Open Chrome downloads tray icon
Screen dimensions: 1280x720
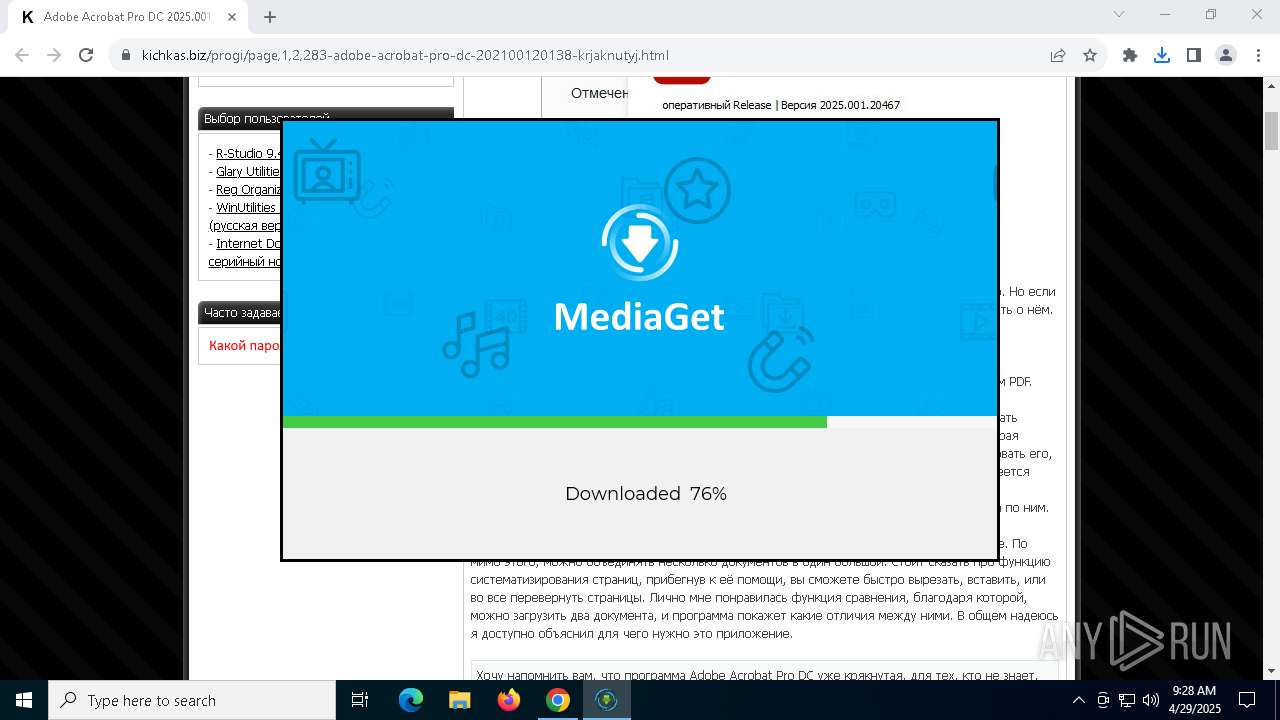[1162, 55]
